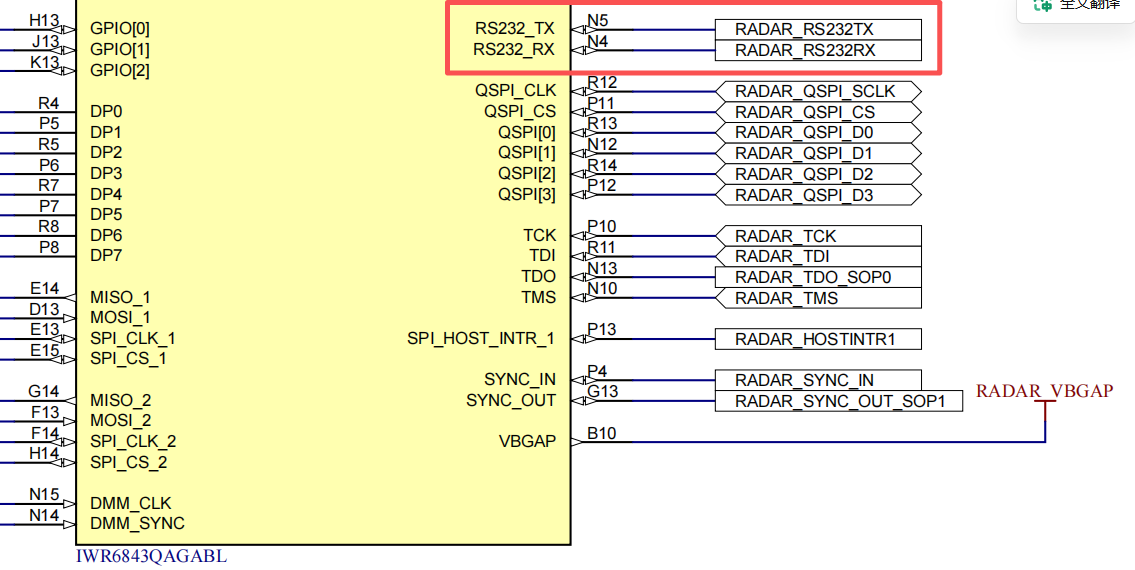Click pin number P10

tap(602, 227)
